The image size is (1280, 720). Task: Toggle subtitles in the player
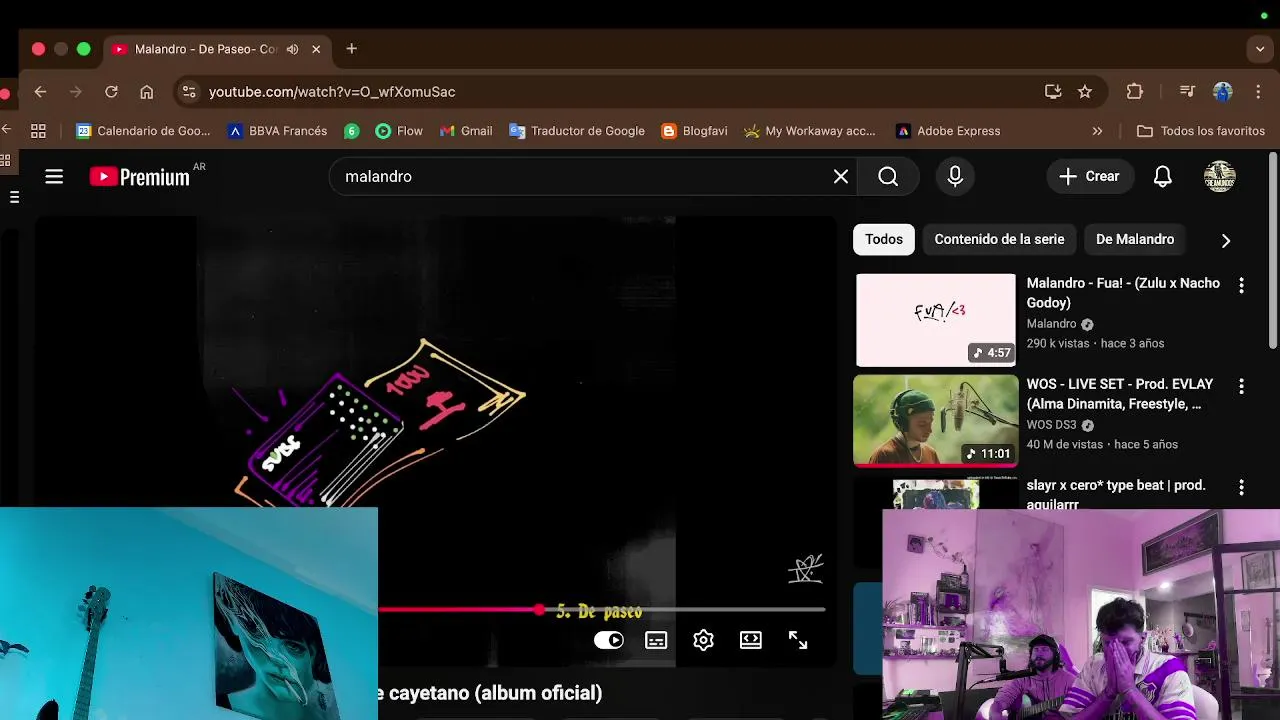pos(656,640)
